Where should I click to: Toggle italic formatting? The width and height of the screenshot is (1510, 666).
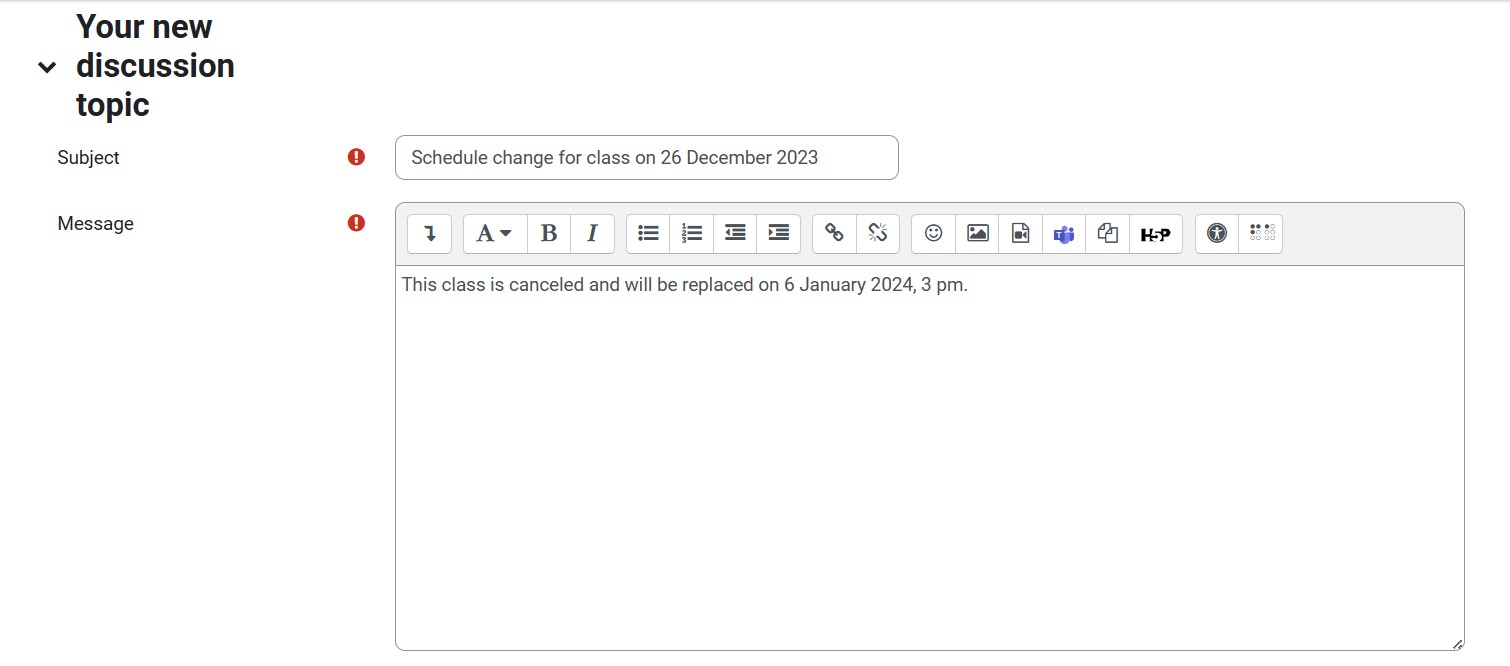[x=592, y=234]
